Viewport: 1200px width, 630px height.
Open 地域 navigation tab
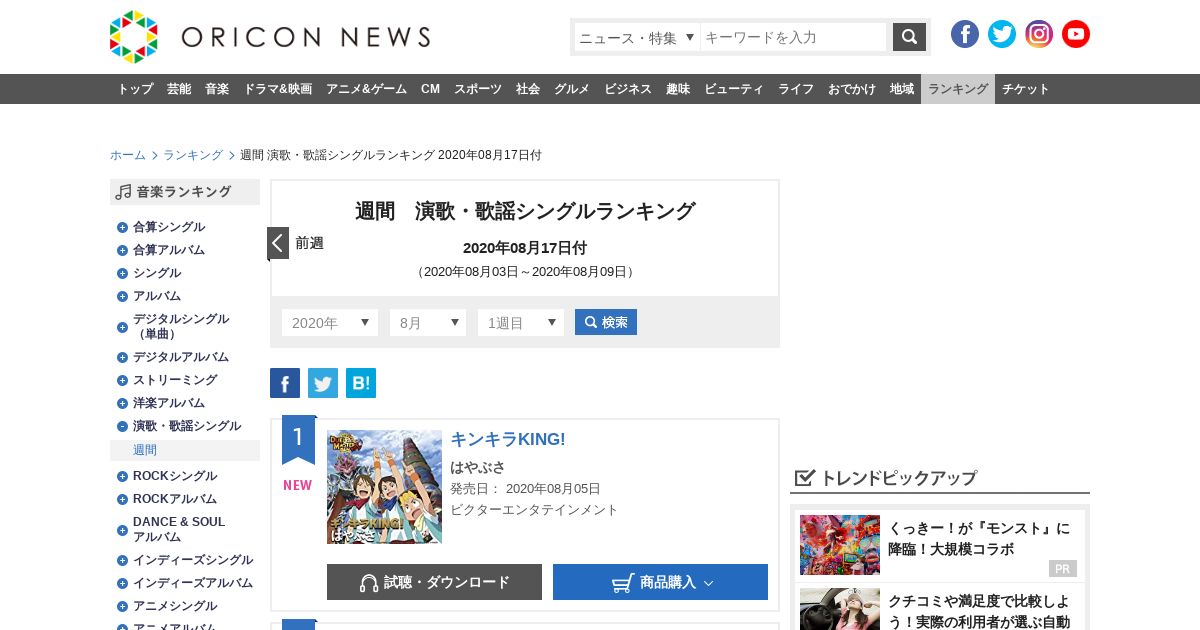[902, 89]
